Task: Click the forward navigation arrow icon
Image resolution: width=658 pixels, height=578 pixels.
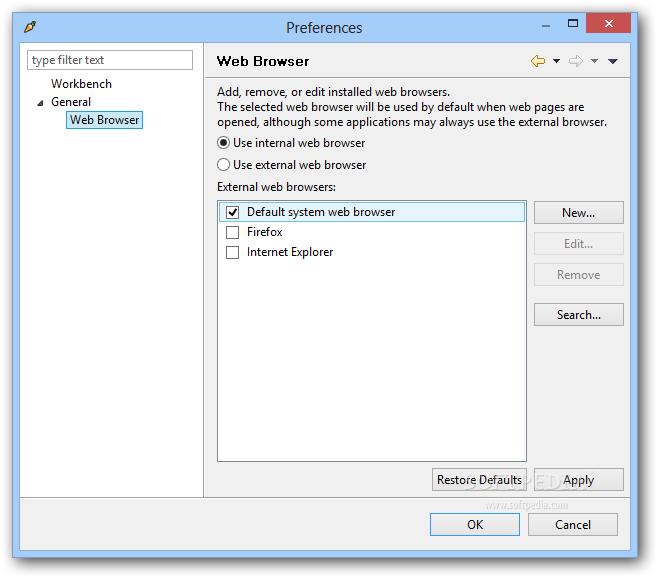Action: pyautogui.click(x=576, y=61)
